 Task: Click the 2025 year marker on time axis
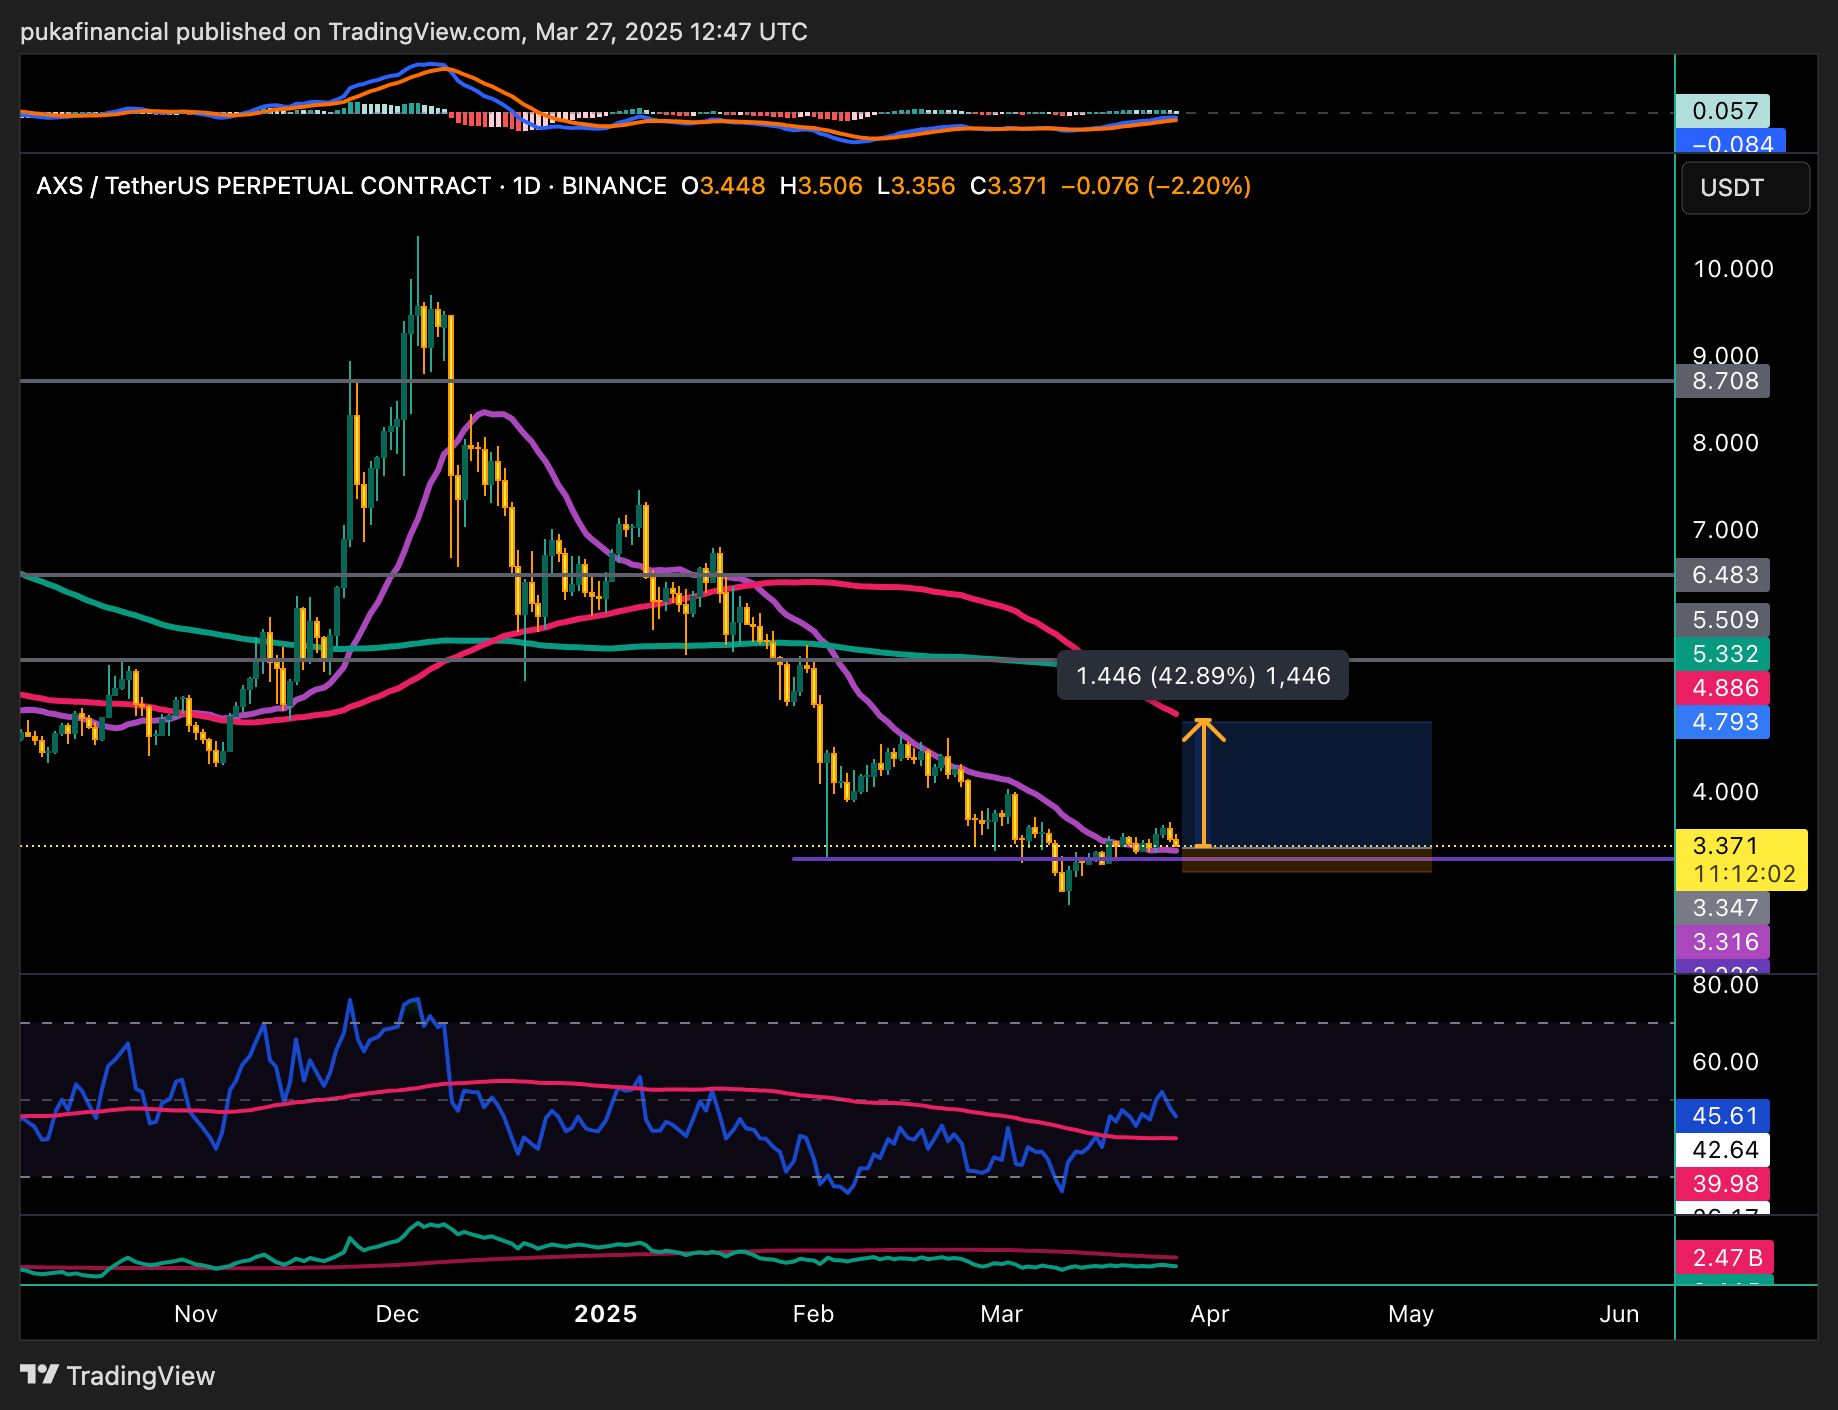[x=605, y=1314]
